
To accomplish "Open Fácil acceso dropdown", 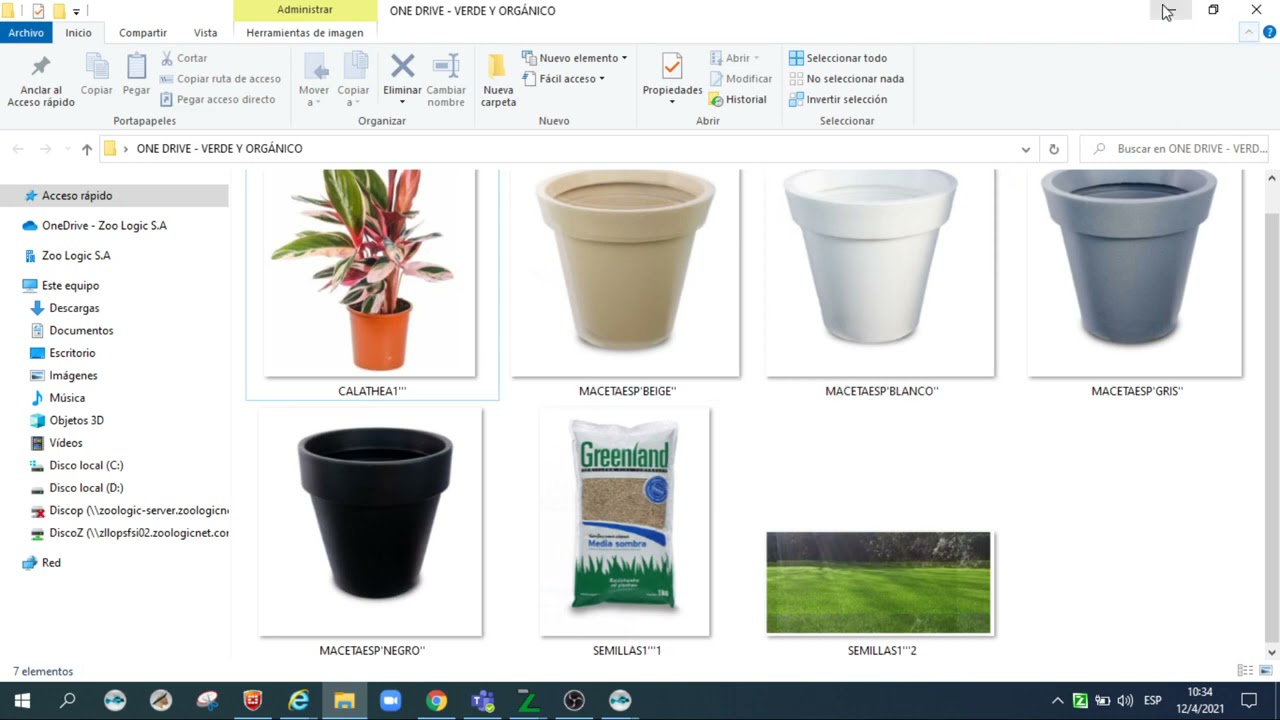I will pos(563,79).
